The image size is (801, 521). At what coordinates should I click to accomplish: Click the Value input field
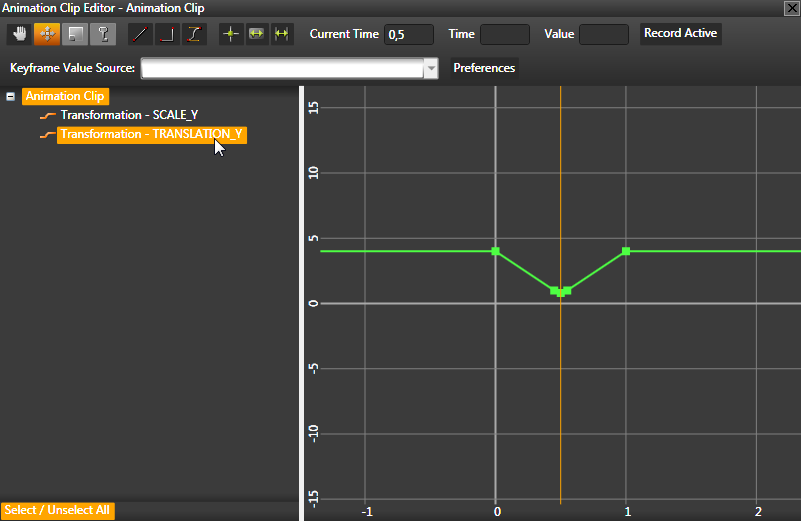[x=604, y=35]
